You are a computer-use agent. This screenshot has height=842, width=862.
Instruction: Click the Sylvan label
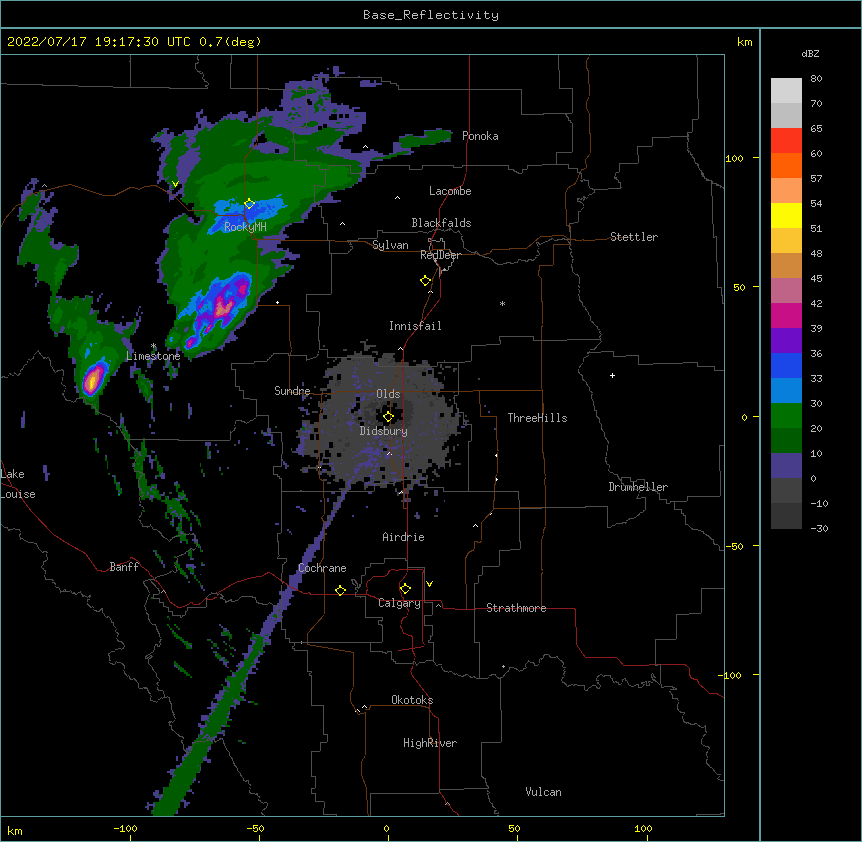coord(390,245)
